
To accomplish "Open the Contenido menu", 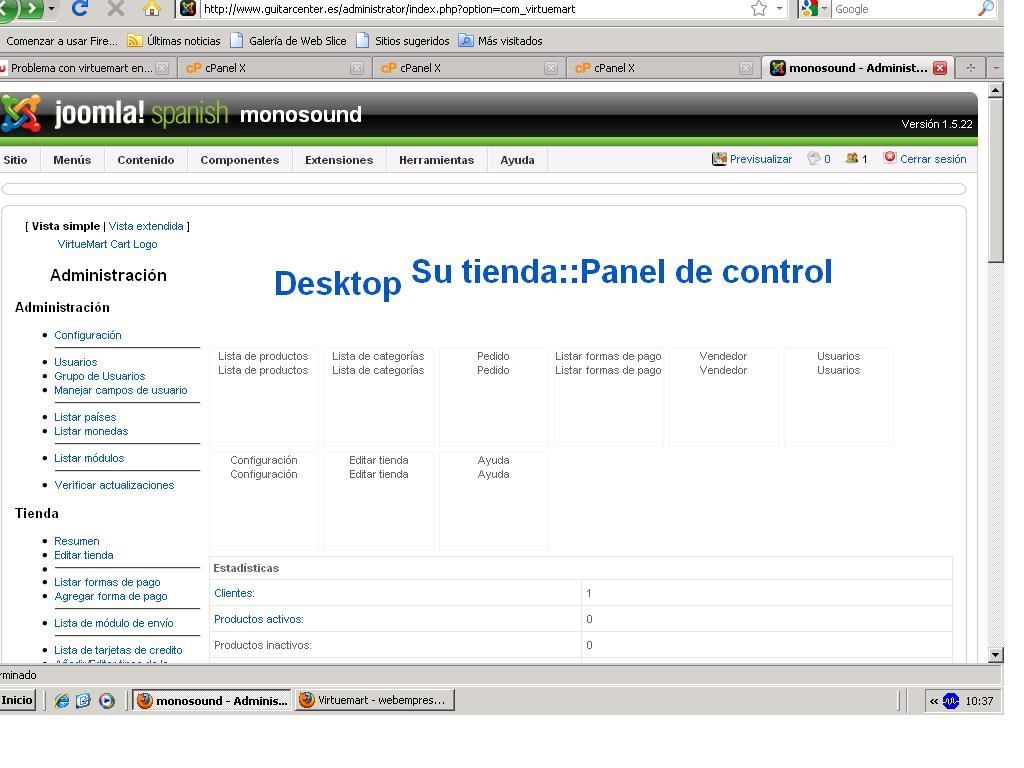I will [x=146, y=160].
